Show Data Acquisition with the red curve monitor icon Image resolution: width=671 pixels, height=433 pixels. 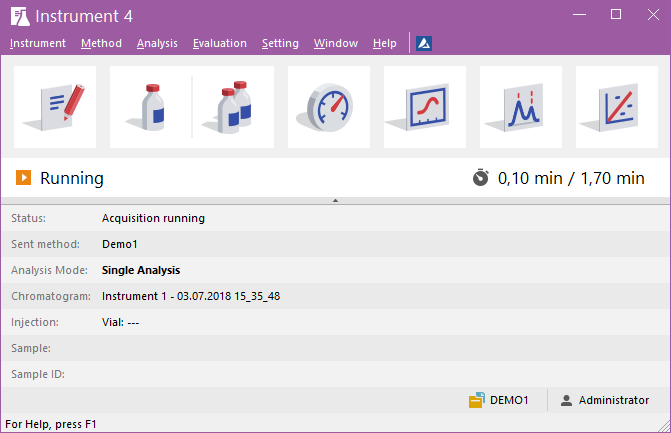pos(424,107)
